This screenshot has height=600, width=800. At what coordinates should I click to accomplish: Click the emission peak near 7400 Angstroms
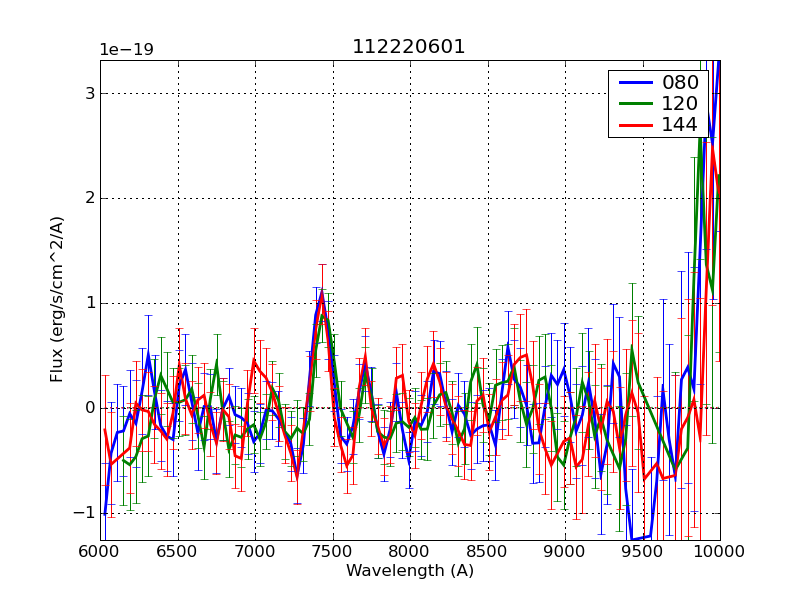pos(321,296)
